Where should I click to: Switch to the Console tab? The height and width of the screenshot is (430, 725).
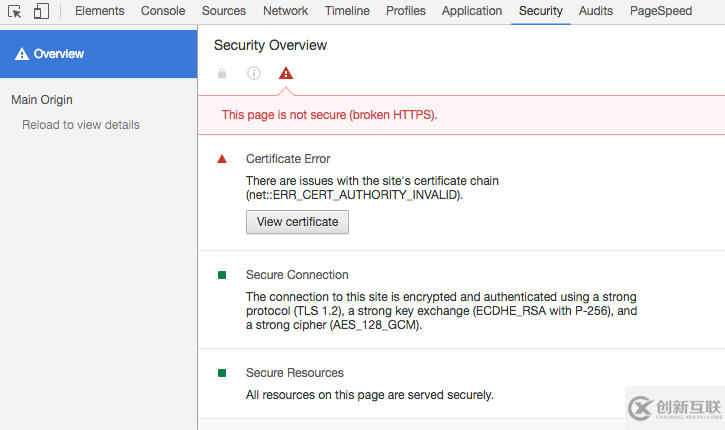point(163,11)
